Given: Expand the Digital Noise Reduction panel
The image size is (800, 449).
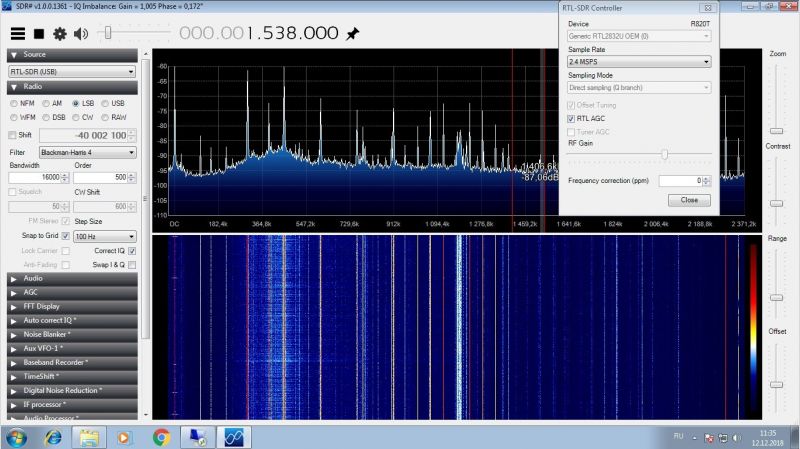Looking at the screenshot, I should point(72,391).
